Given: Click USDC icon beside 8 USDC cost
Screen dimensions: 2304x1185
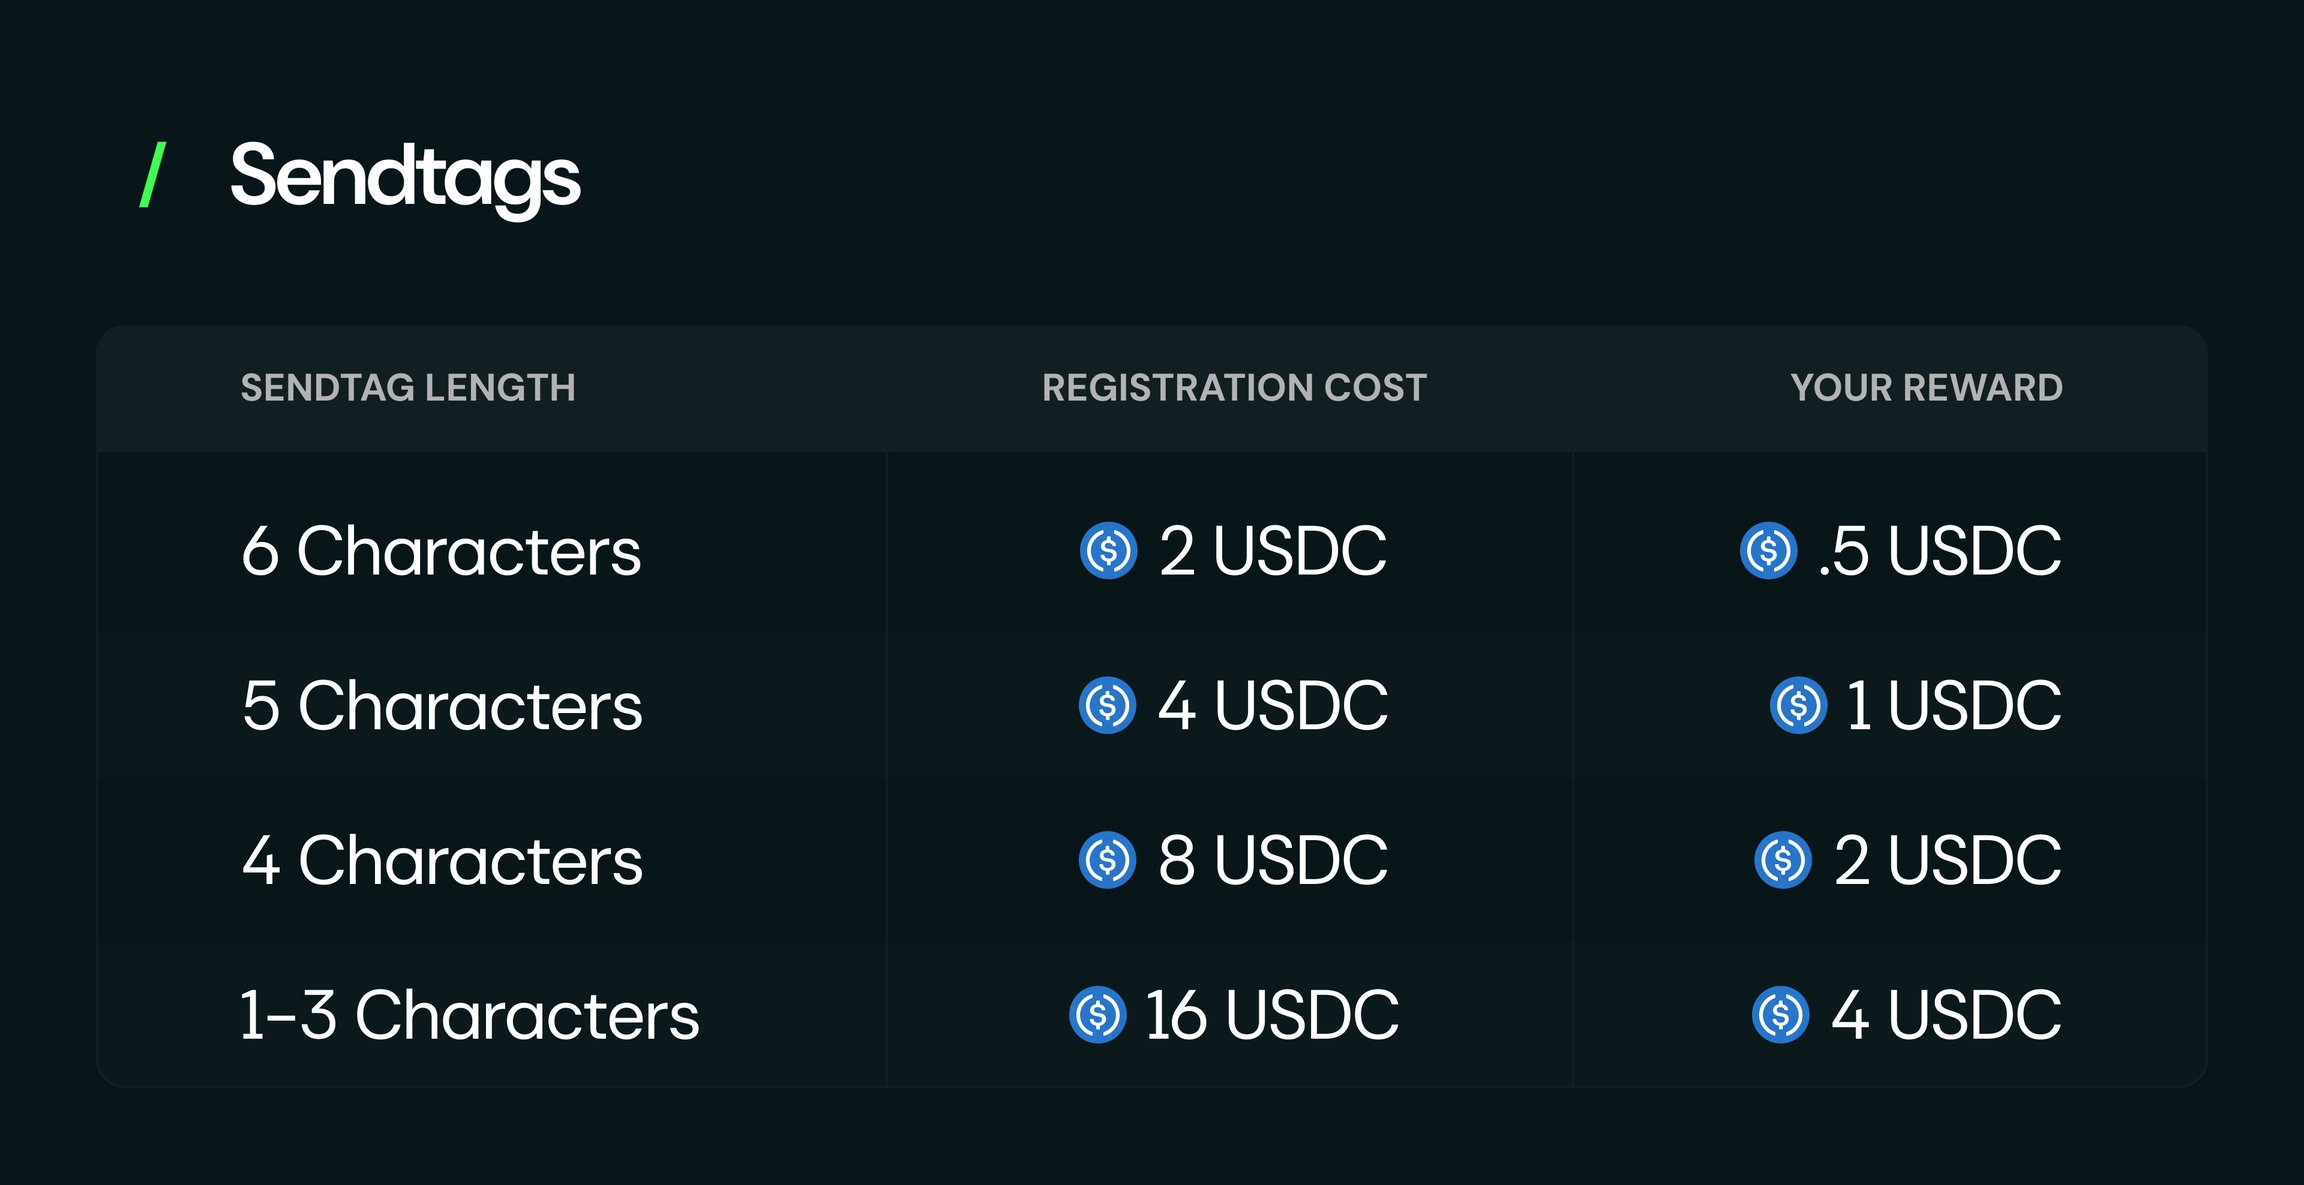Looking at the screenshot, I should tap(1107, 860).
